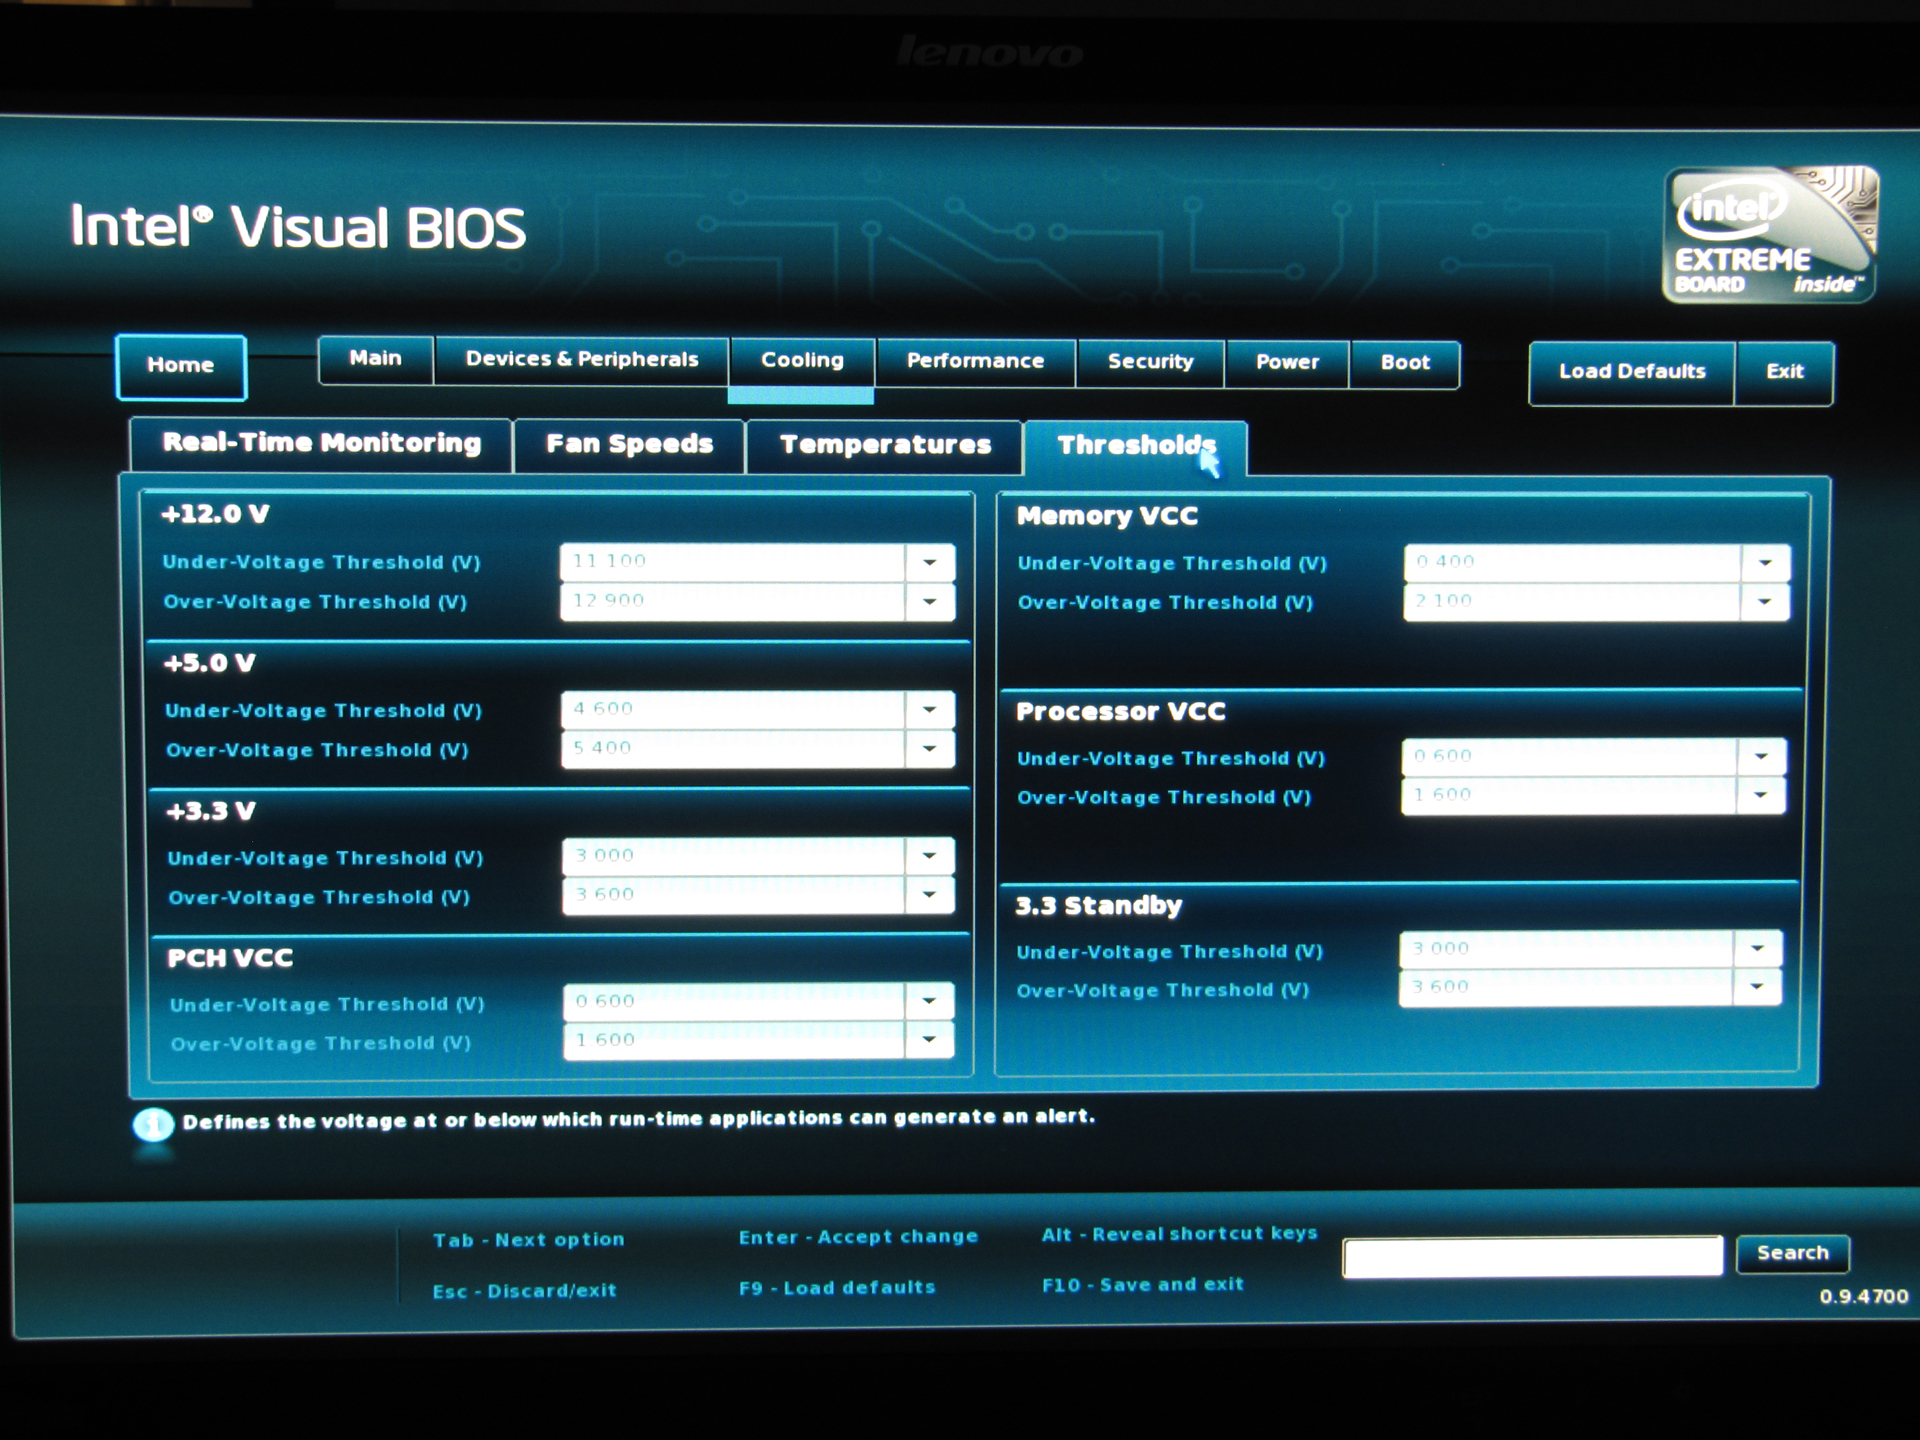Open the Security tab
1920x1440 pixels.
click(1150, 363)
